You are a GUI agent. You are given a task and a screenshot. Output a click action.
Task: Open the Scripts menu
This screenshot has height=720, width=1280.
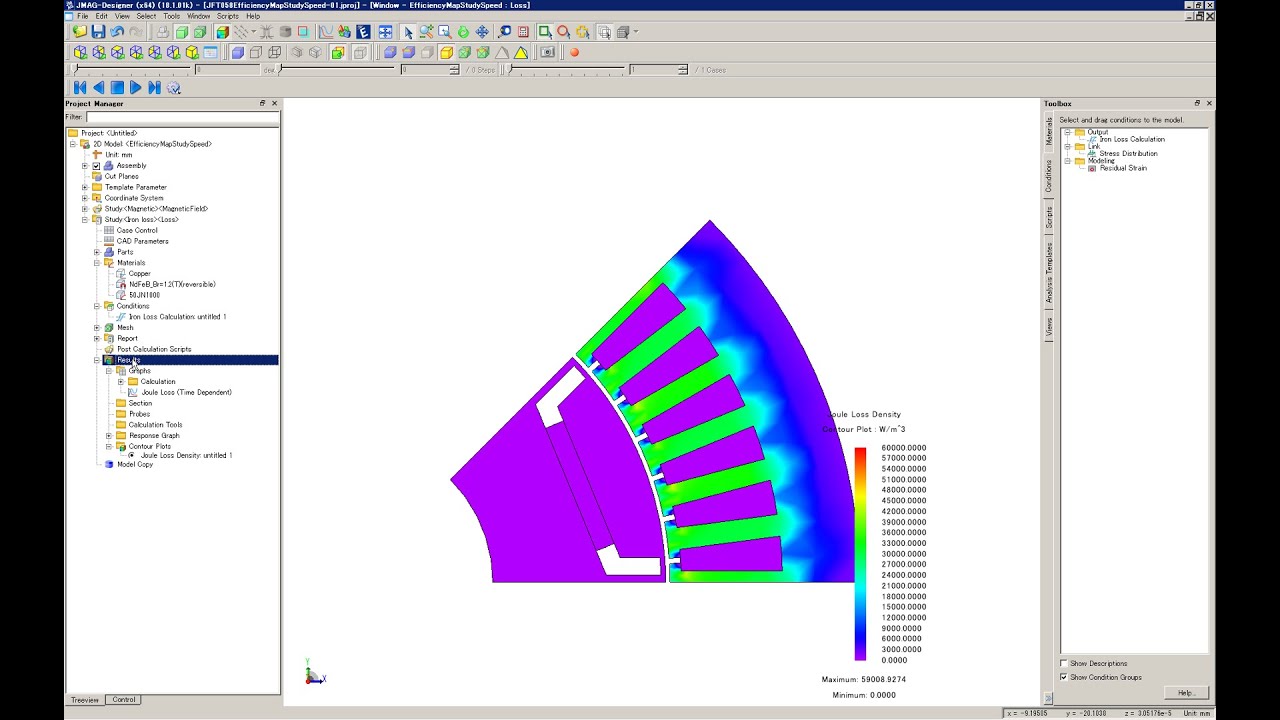(x=227, y=16)
